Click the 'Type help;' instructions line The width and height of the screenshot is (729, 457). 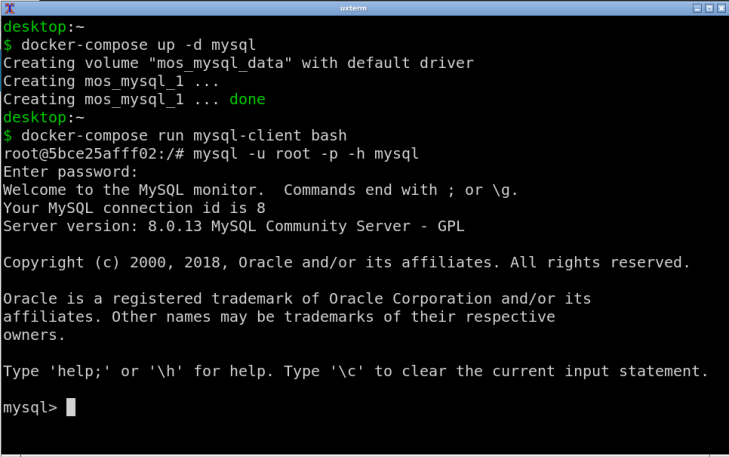coord(356,371)
